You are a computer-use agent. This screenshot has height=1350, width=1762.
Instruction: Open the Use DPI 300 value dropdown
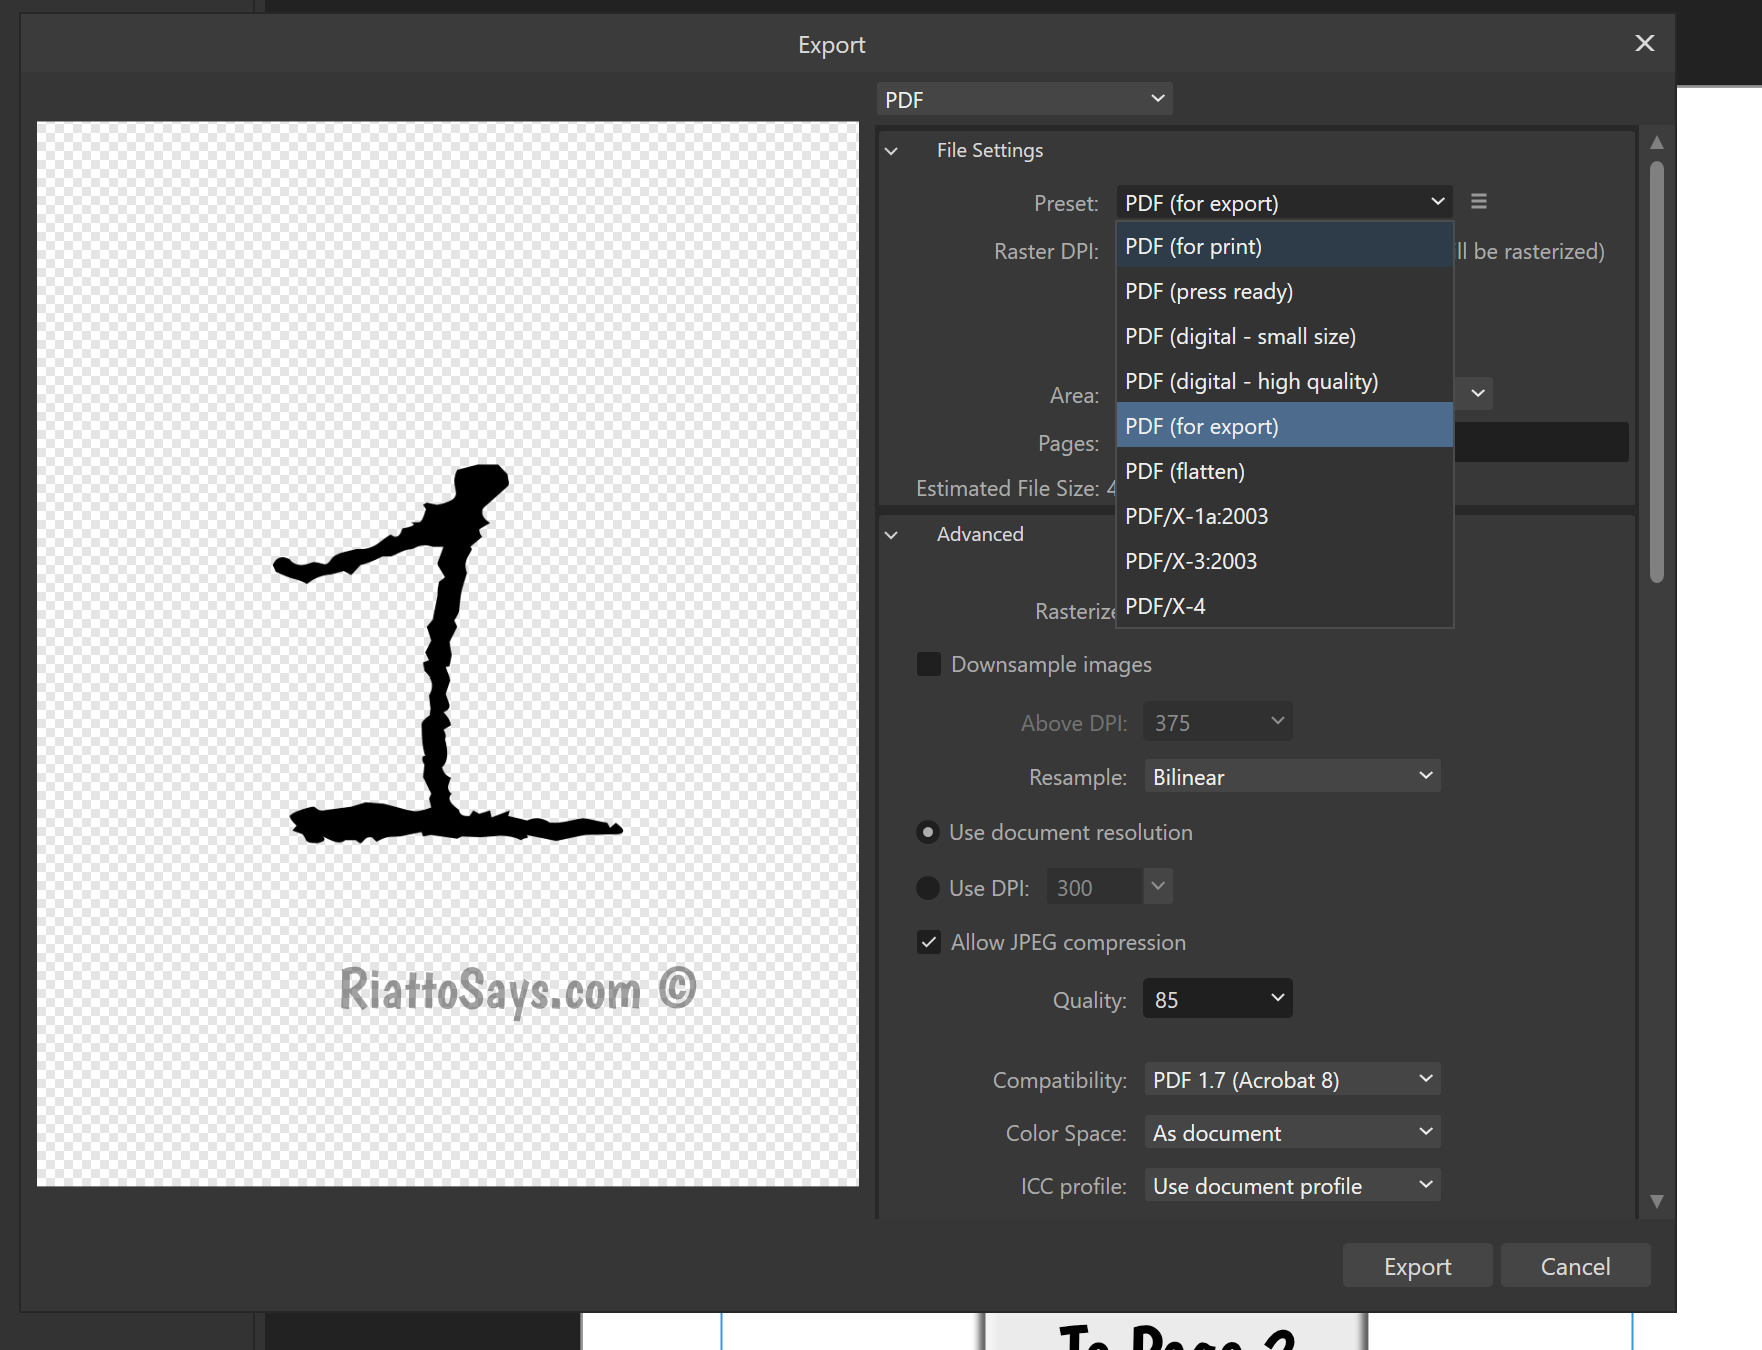click(x=1158, y=886)
